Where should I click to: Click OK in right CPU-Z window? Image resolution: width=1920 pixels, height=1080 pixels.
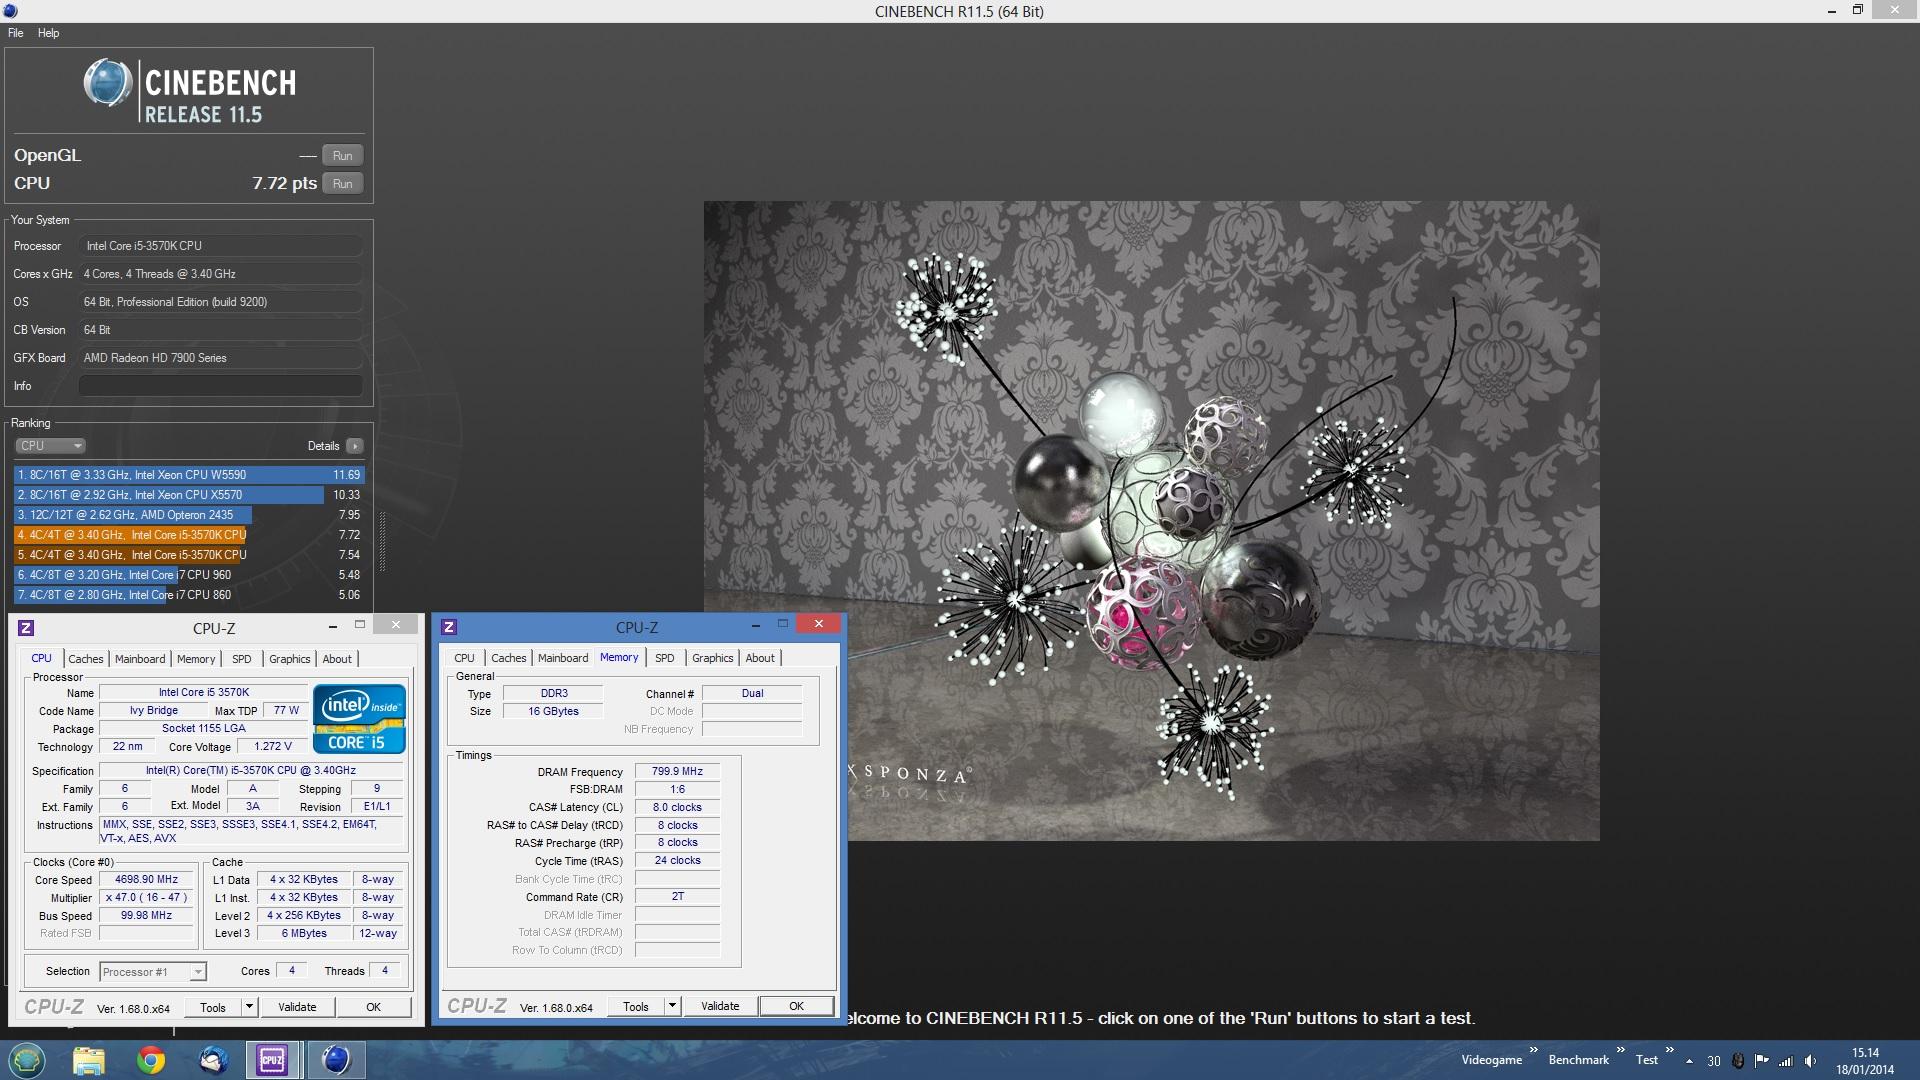[x=796, y=1006]
